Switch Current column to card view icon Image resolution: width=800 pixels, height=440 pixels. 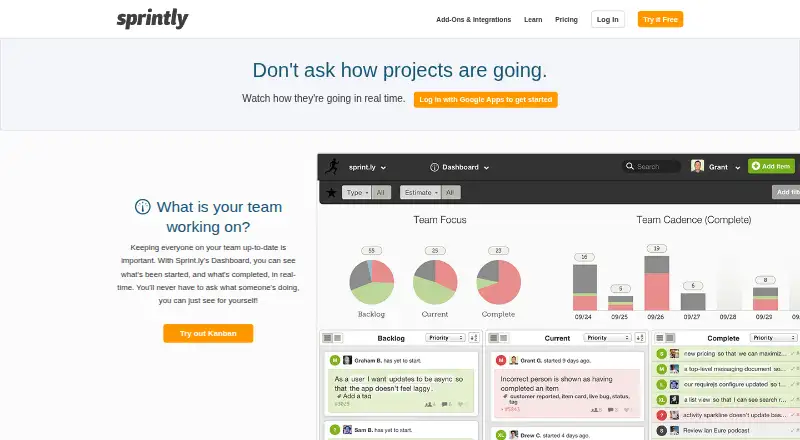click(504, 338)
